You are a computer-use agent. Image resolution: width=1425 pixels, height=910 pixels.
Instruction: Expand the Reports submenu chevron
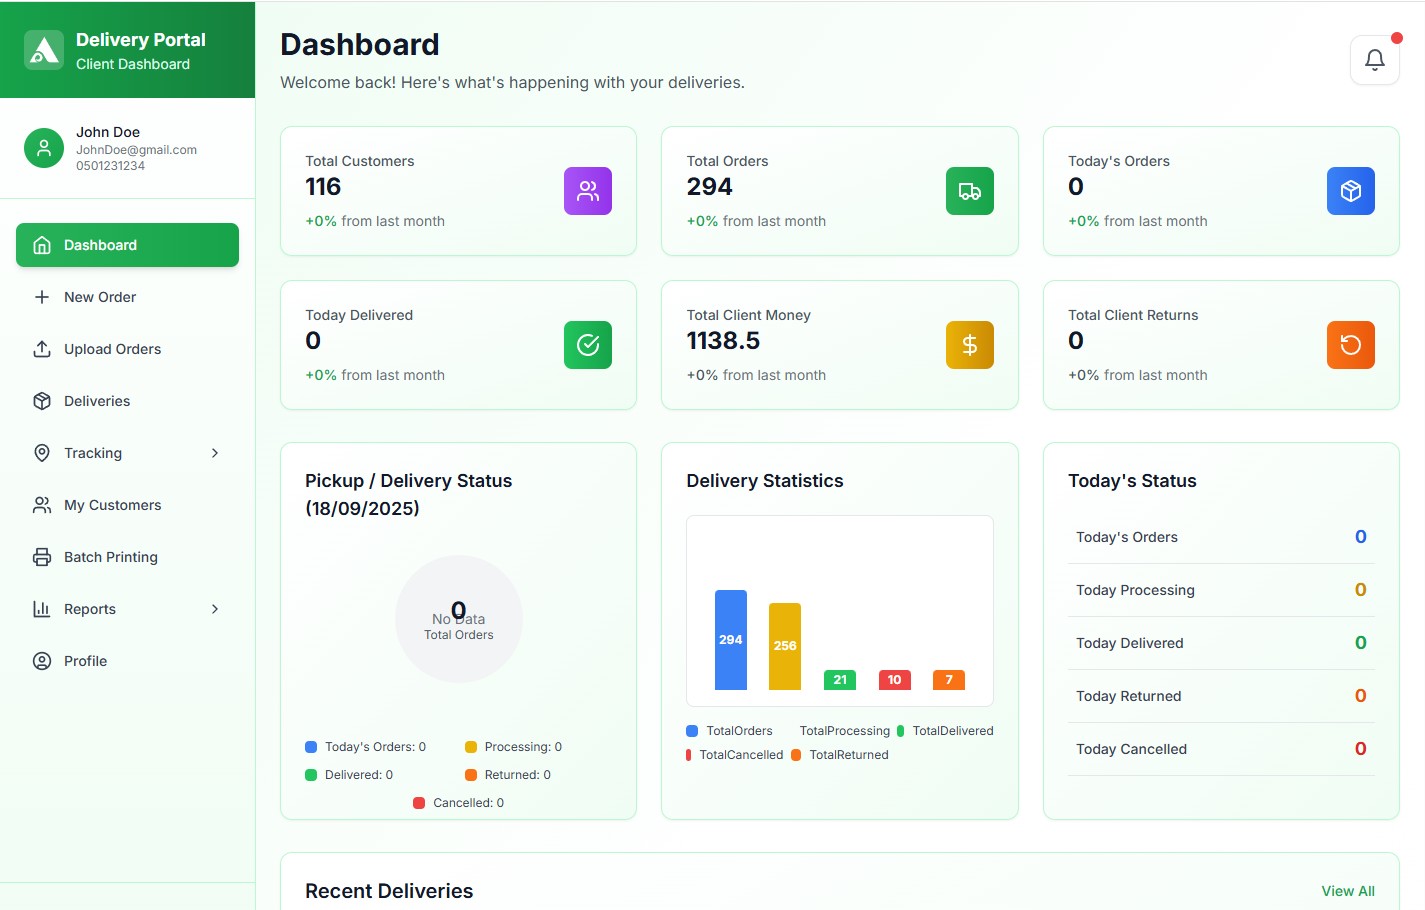click(x=215, y=609)
